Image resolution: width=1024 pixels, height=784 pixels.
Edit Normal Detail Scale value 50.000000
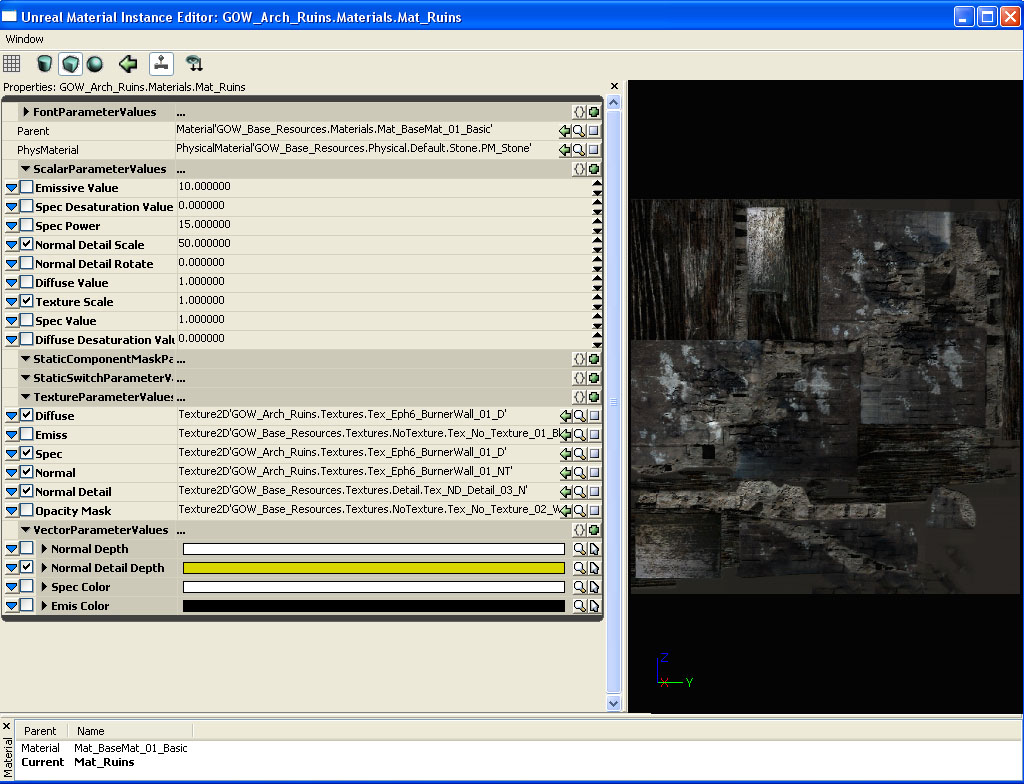384,244
